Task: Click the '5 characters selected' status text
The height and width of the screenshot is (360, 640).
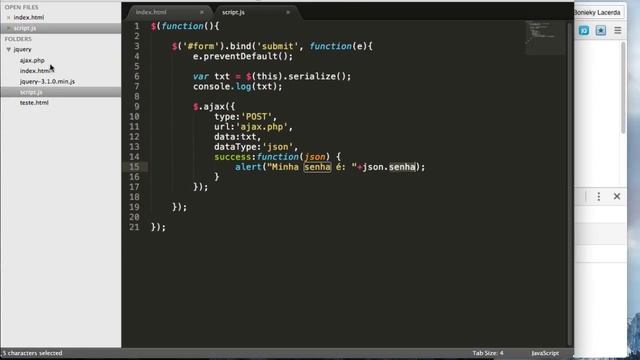Action: pyautogui.click(x=32, y=353)
